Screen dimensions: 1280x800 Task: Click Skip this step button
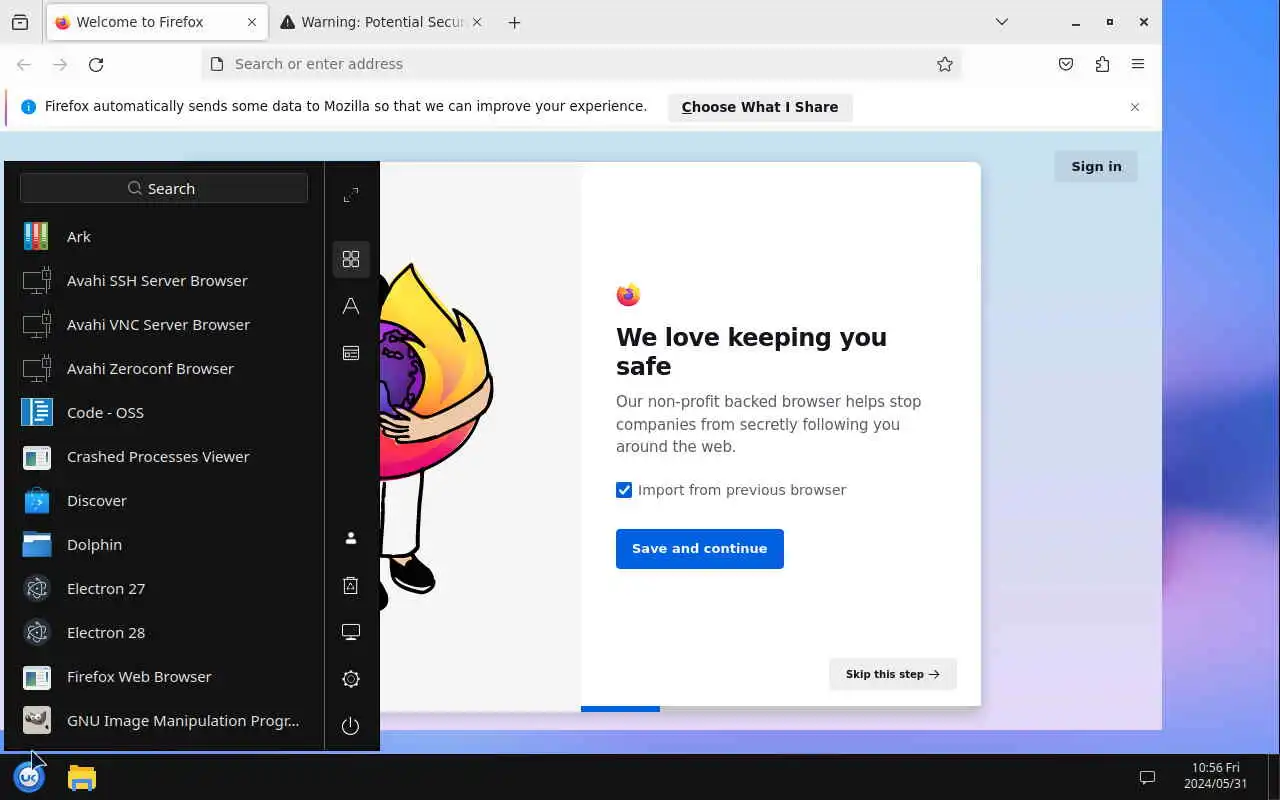click(x=893, y=674)
